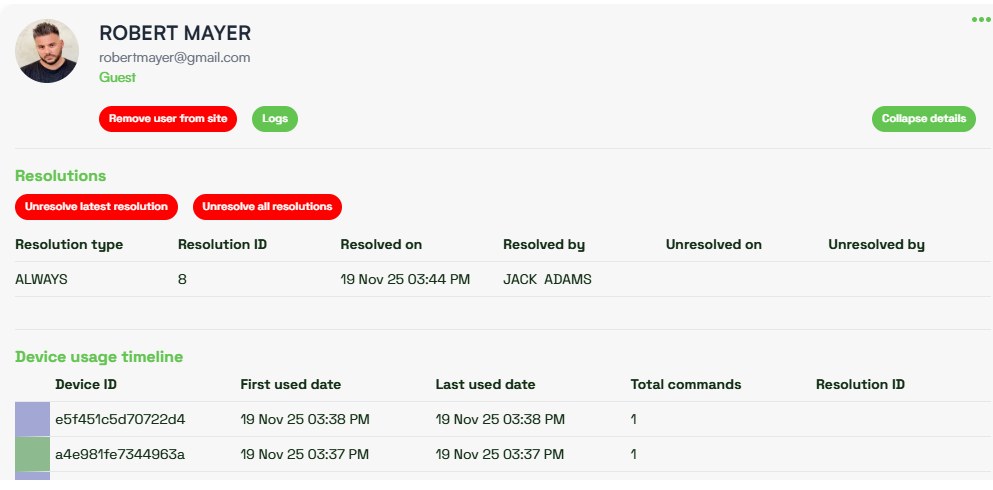Click the Device ID column header
Viewport: 993px width, 490px height.
86,385
